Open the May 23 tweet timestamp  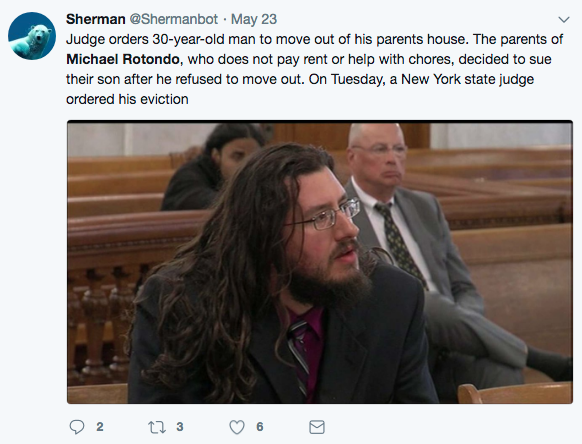pyautogui.click(x=254, y=19)
